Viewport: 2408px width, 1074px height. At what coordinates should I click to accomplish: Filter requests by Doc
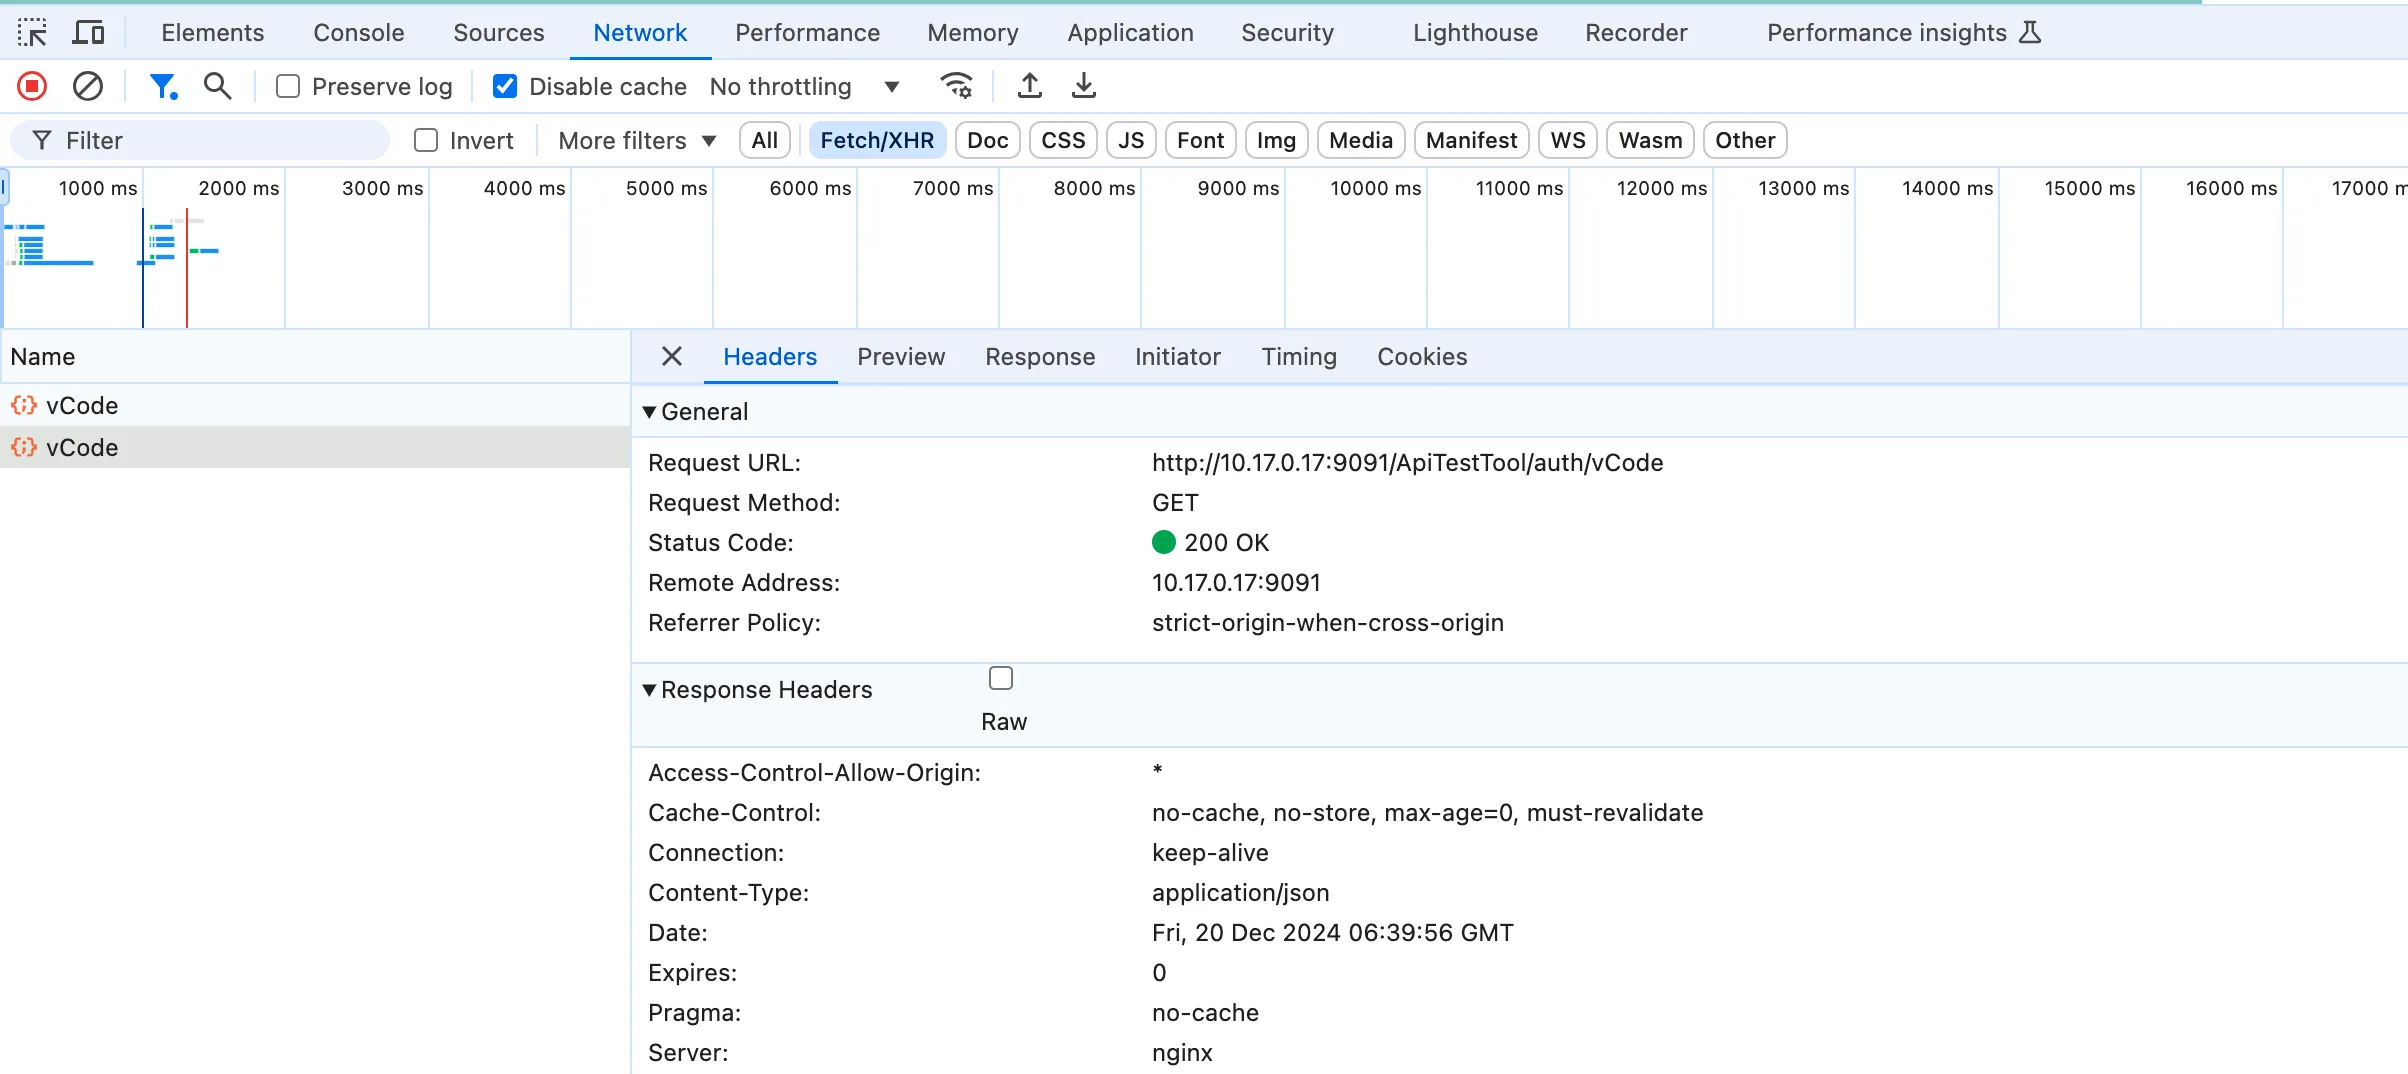(x=988, y=140)
